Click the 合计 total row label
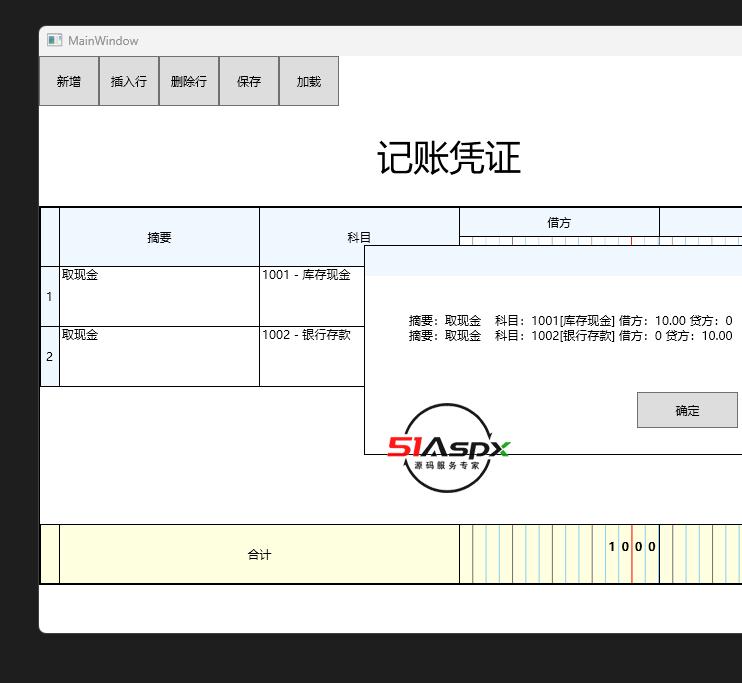 pyautogui.click(x=259, y=554)
